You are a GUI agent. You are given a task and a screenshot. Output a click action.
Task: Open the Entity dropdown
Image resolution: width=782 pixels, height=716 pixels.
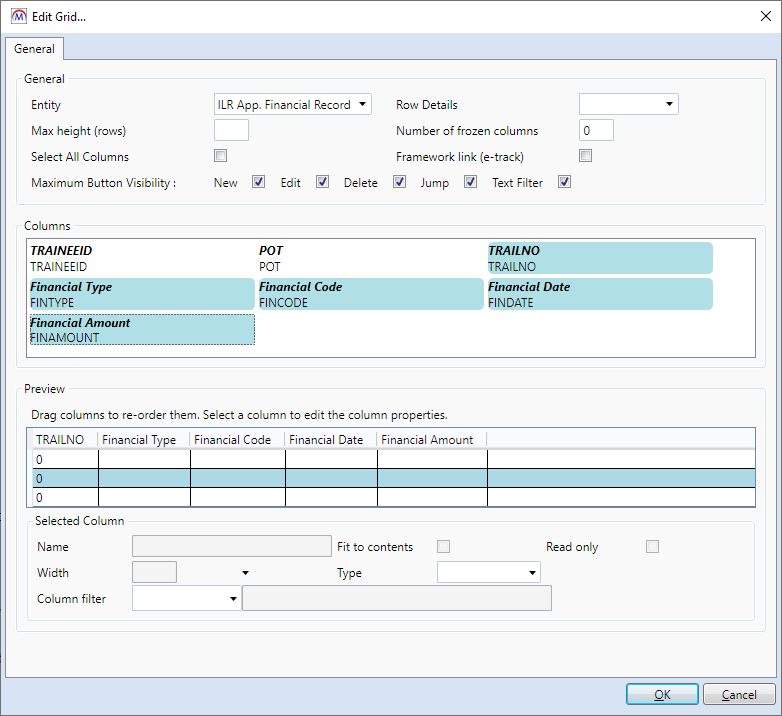click(292, 105)
